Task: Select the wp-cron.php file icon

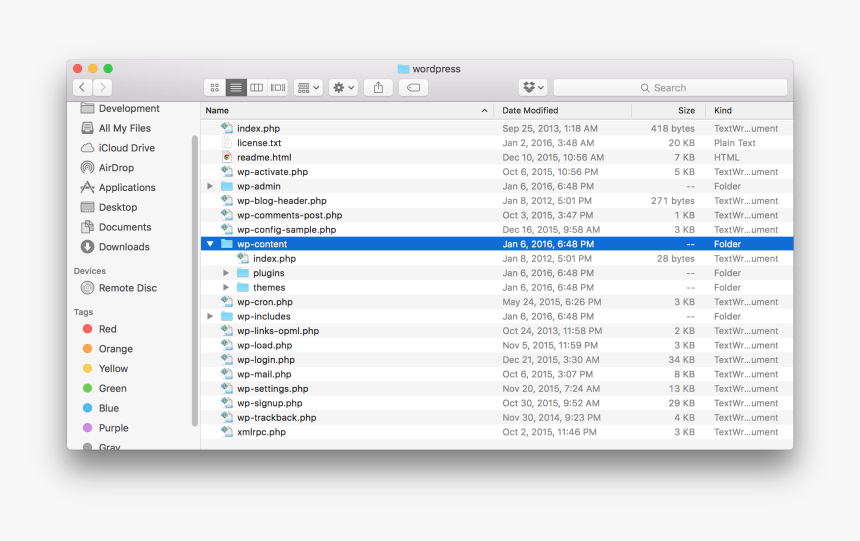Action: [x=227, y=301]
